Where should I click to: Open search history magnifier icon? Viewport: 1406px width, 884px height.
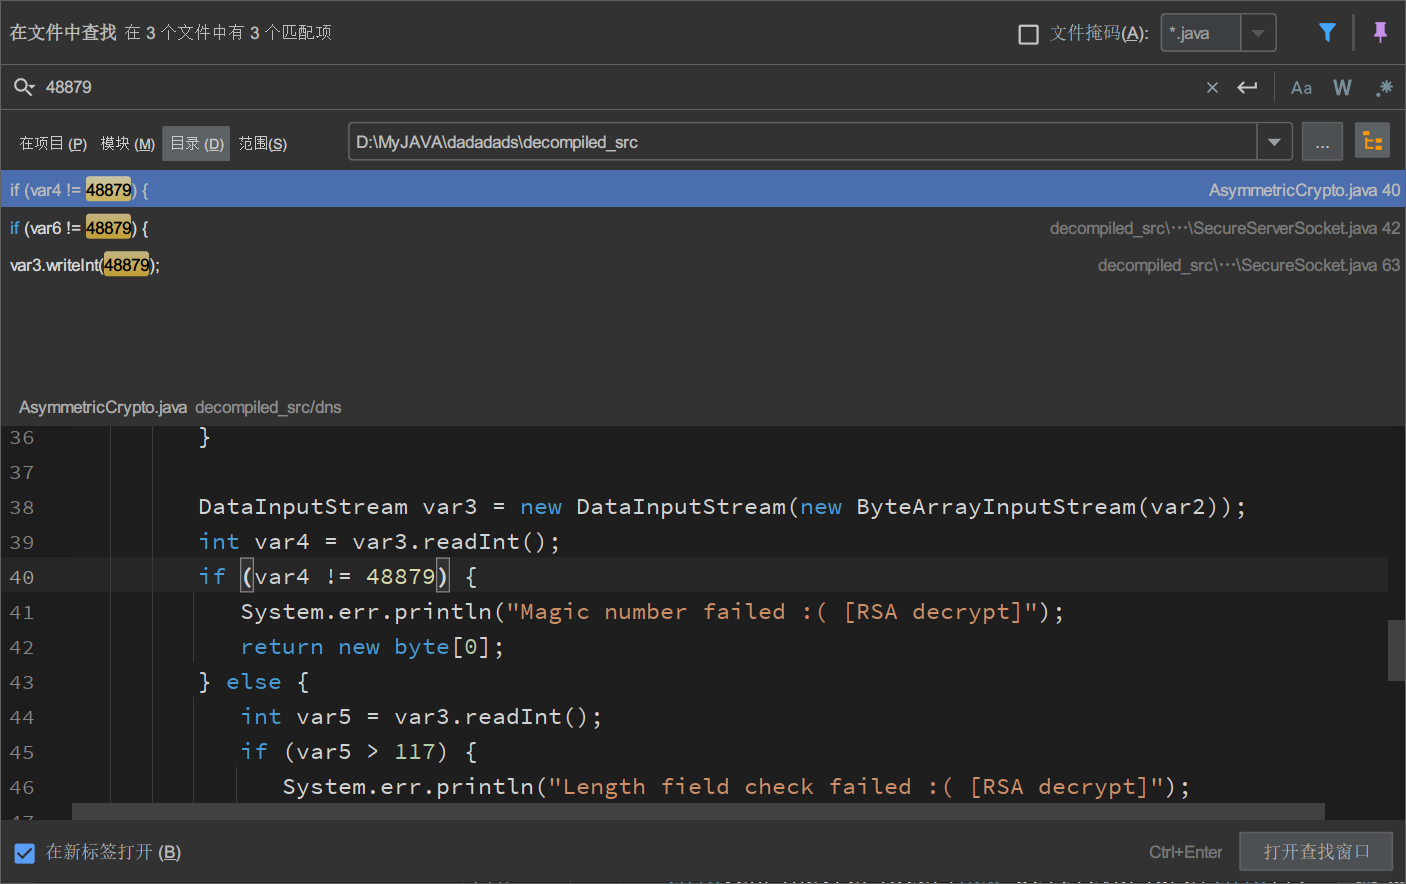coord(24,87)
